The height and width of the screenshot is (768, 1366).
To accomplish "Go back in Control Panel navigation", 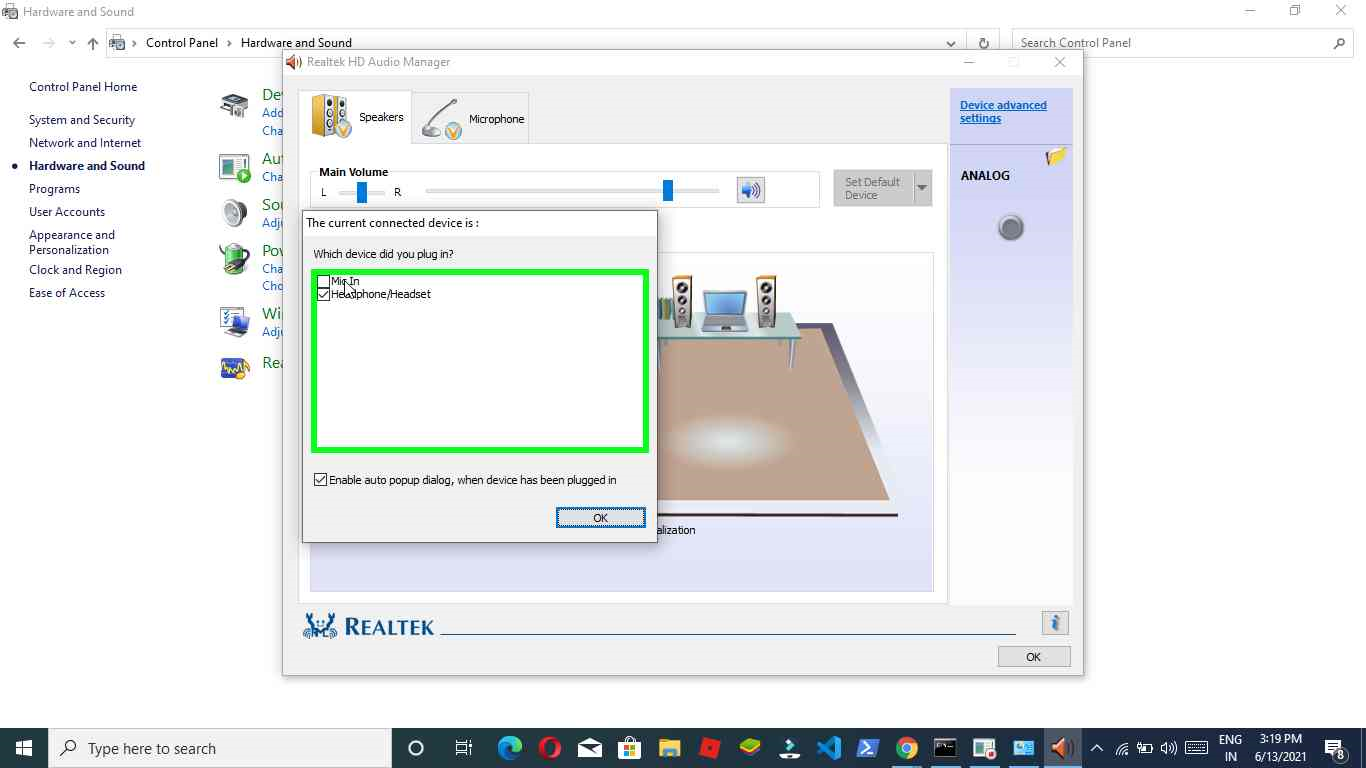I will click(x=19, y=43).
